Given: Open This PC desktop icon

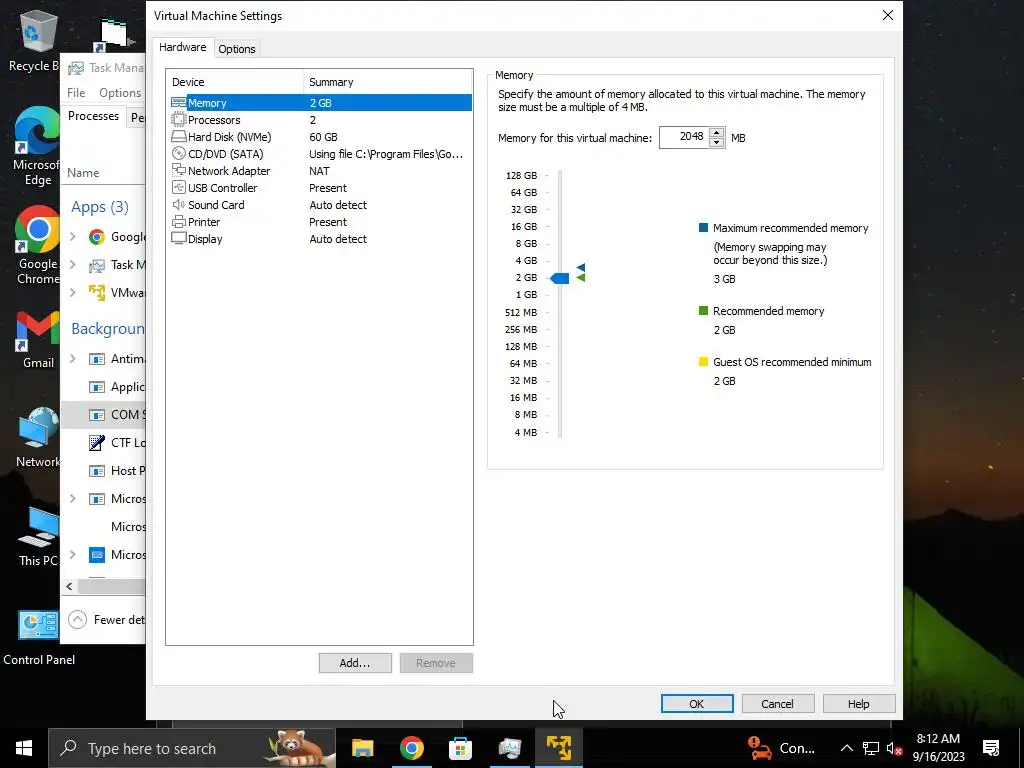Looking at the screenshot, I should pyautogui.click(x=37, y=537).
